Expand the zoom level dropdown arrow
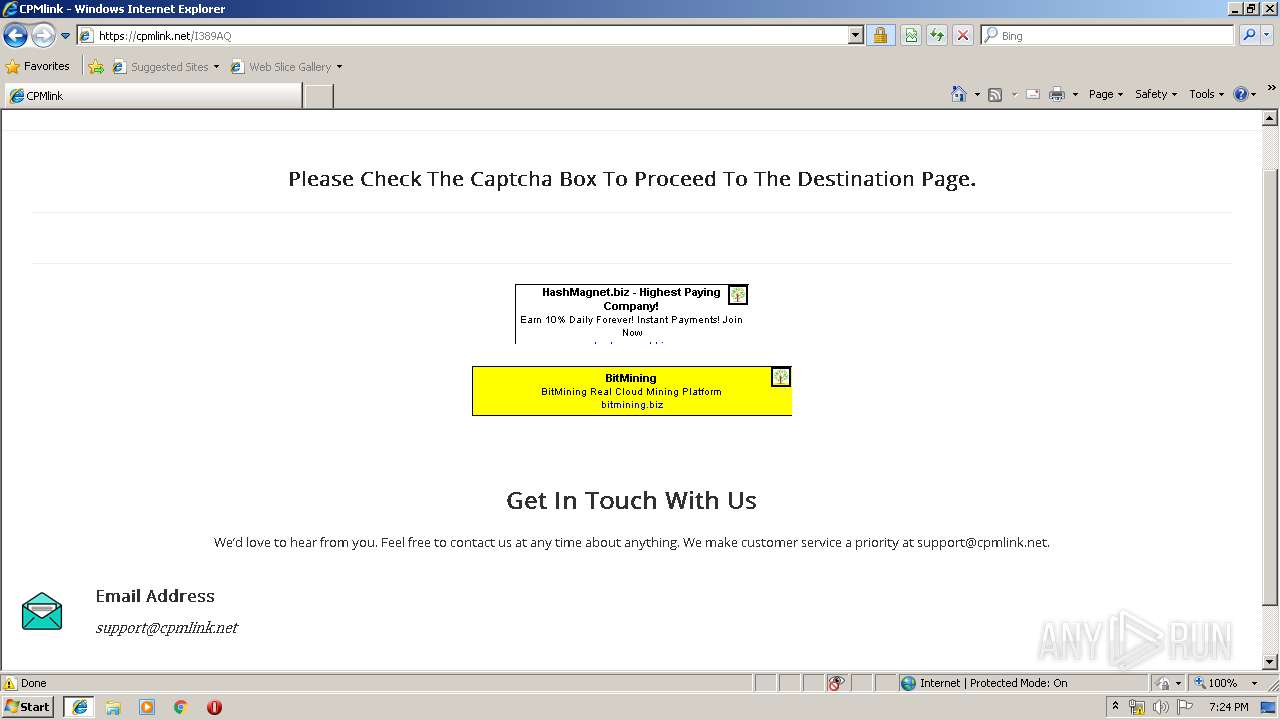 1254,683
